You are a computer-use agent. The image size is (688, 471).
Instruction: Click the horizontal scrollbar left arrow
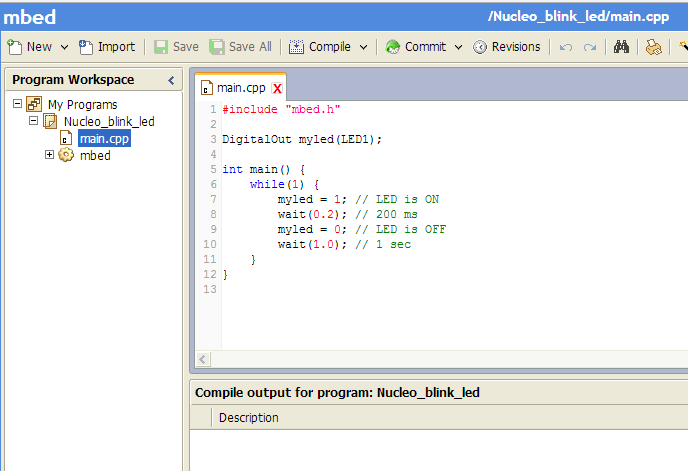[203, 359]
